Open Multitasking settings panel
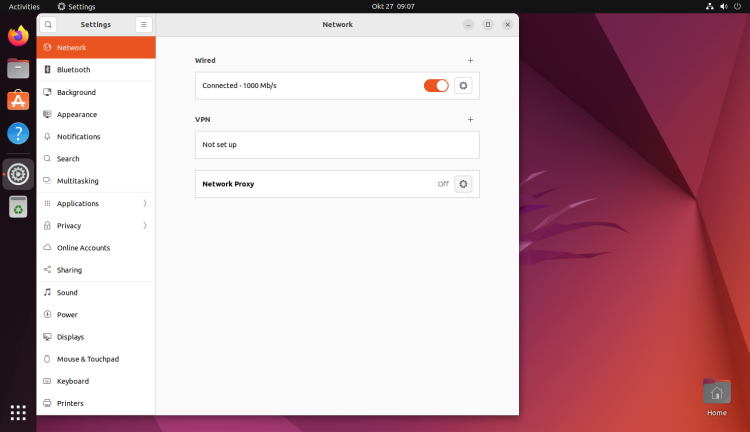This screenshot has height=432, width=750. (96, 181)
